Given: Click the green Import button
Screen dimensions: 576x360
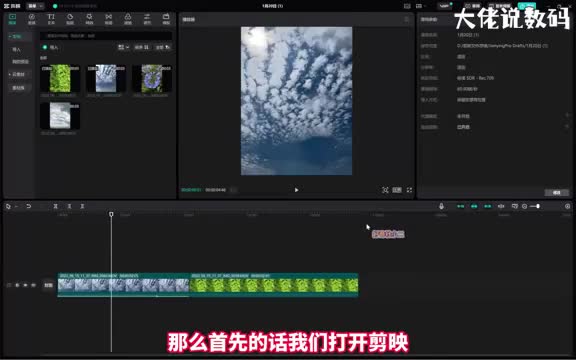Looking at the screenshot, I should [x=51, y=47].
